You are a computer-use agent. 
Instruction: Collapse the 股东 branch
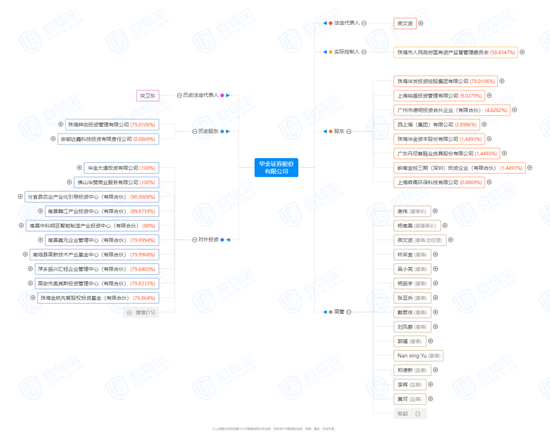(x=349, y=131)
